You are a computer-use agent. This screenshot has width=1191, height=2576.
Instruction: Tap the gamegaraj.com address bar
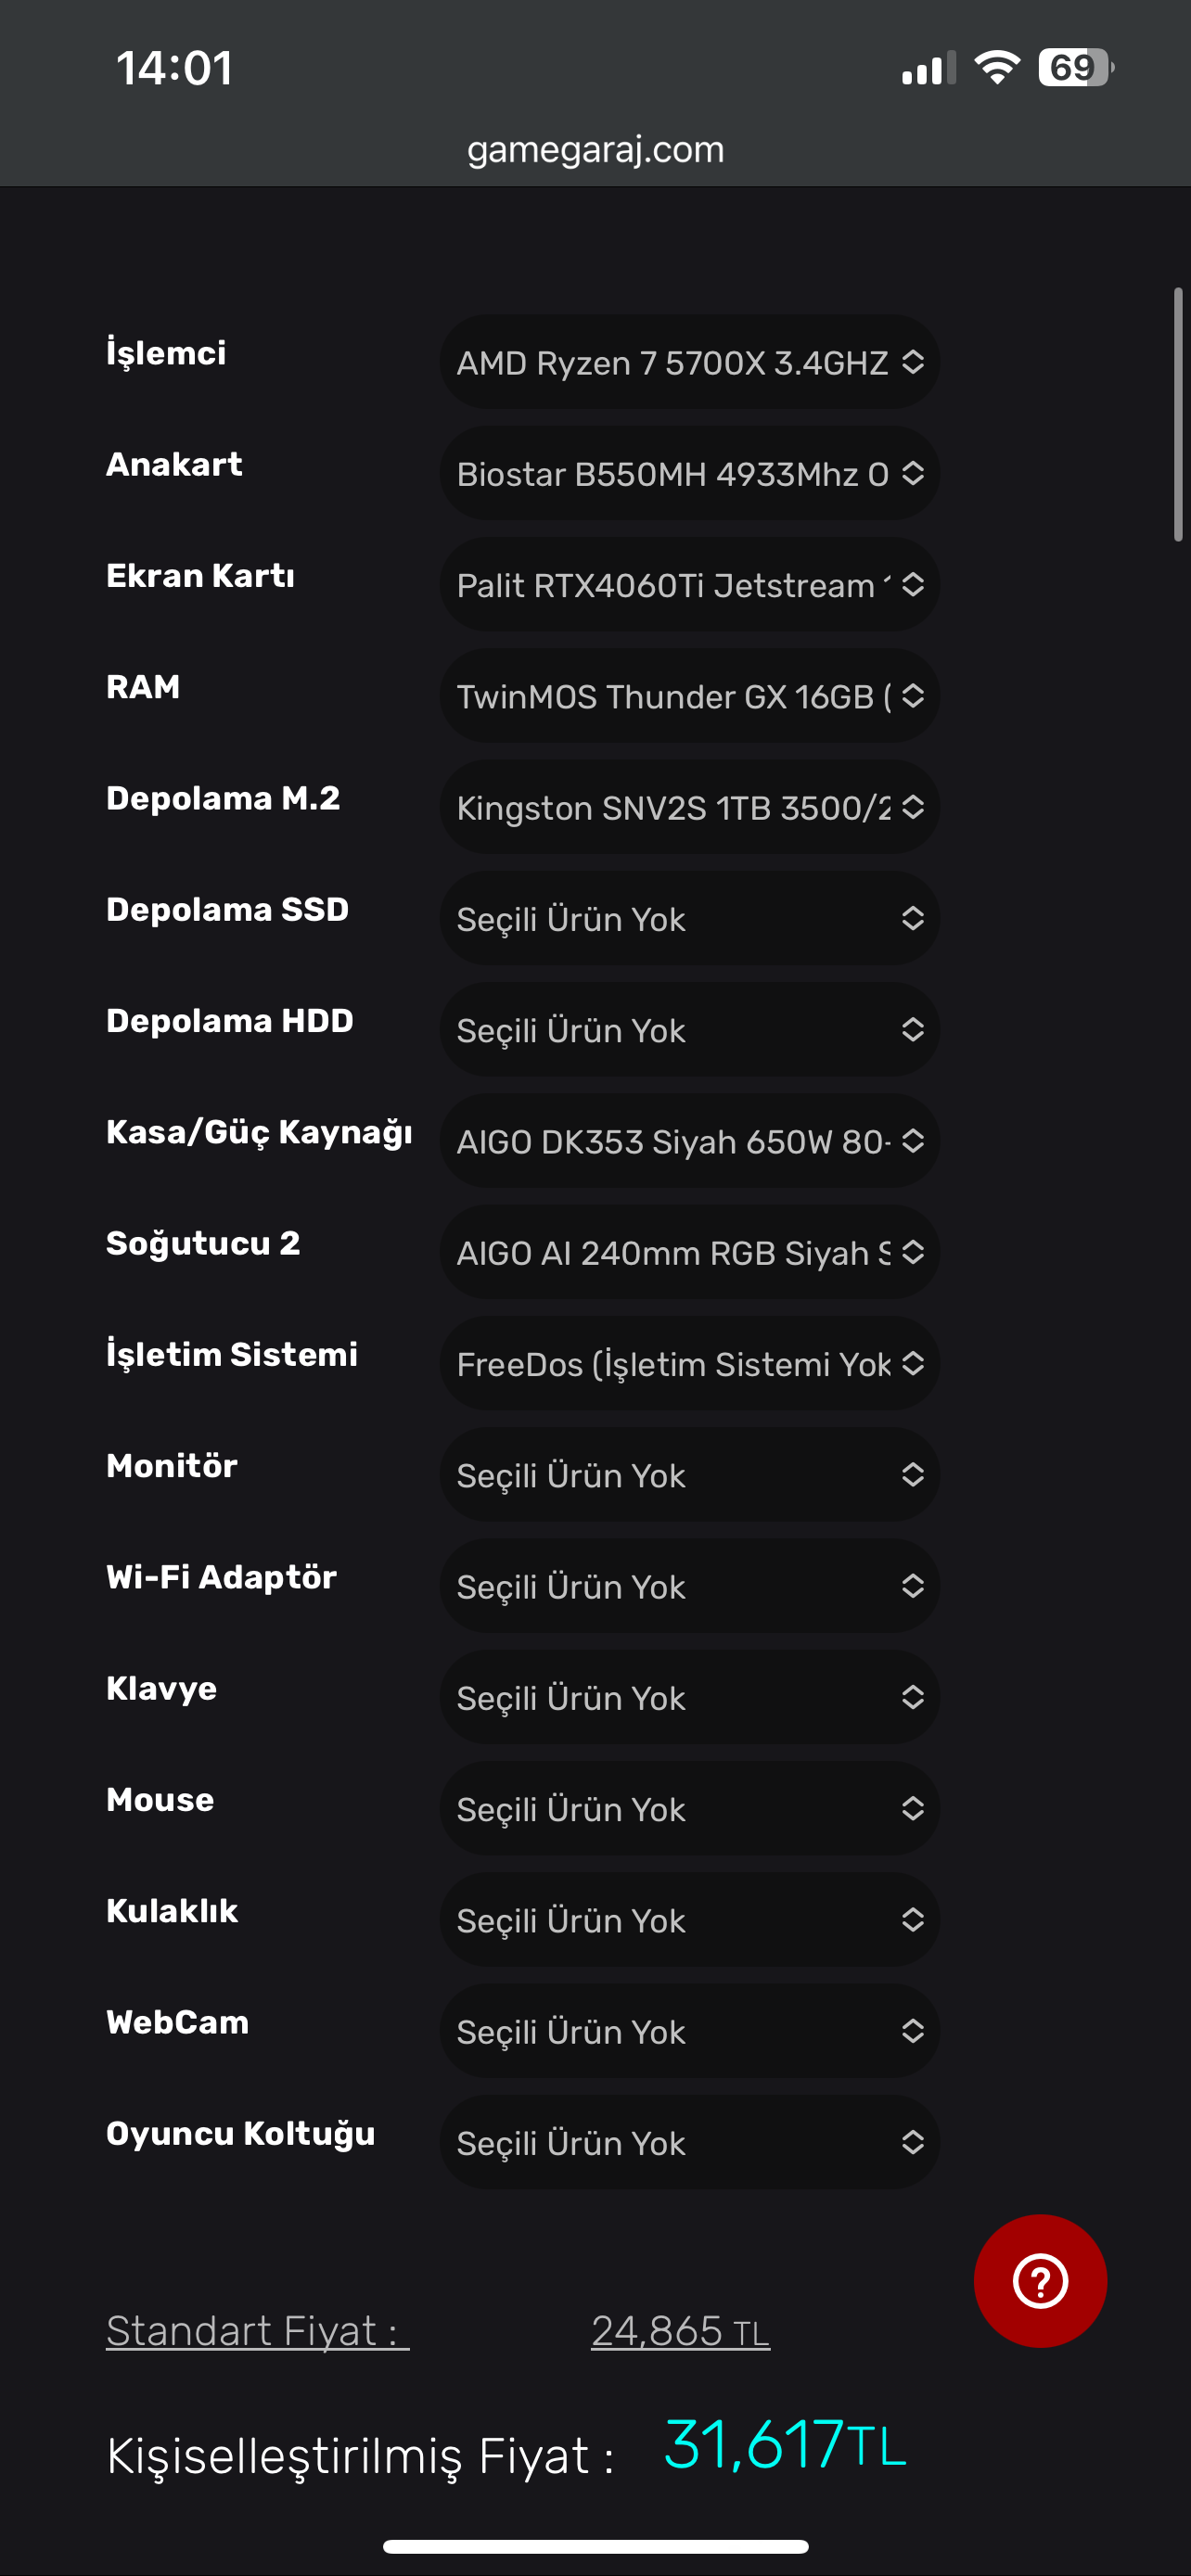pos(596,150)
